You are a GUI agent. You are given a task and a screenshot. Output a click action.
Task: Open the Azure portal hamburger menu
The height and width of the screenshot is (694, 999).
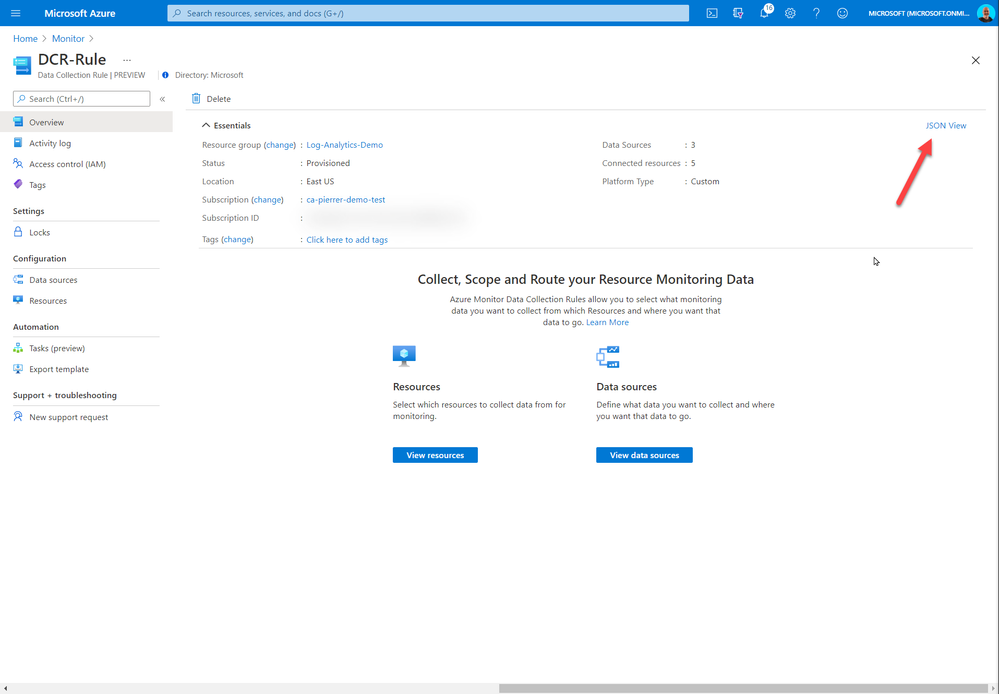[16, 13]
